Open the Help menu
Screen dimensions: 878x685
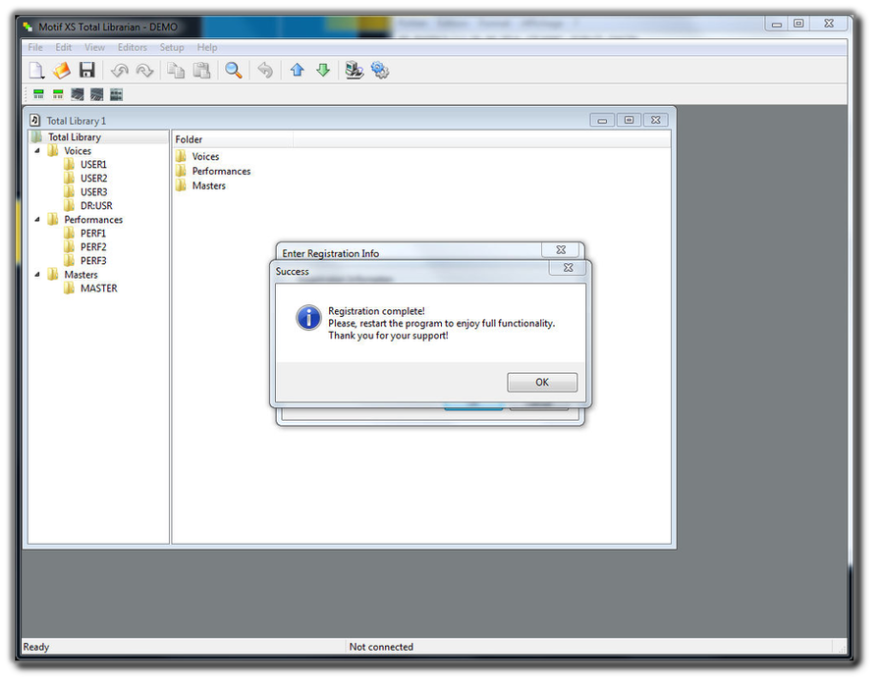coord(207,48)
